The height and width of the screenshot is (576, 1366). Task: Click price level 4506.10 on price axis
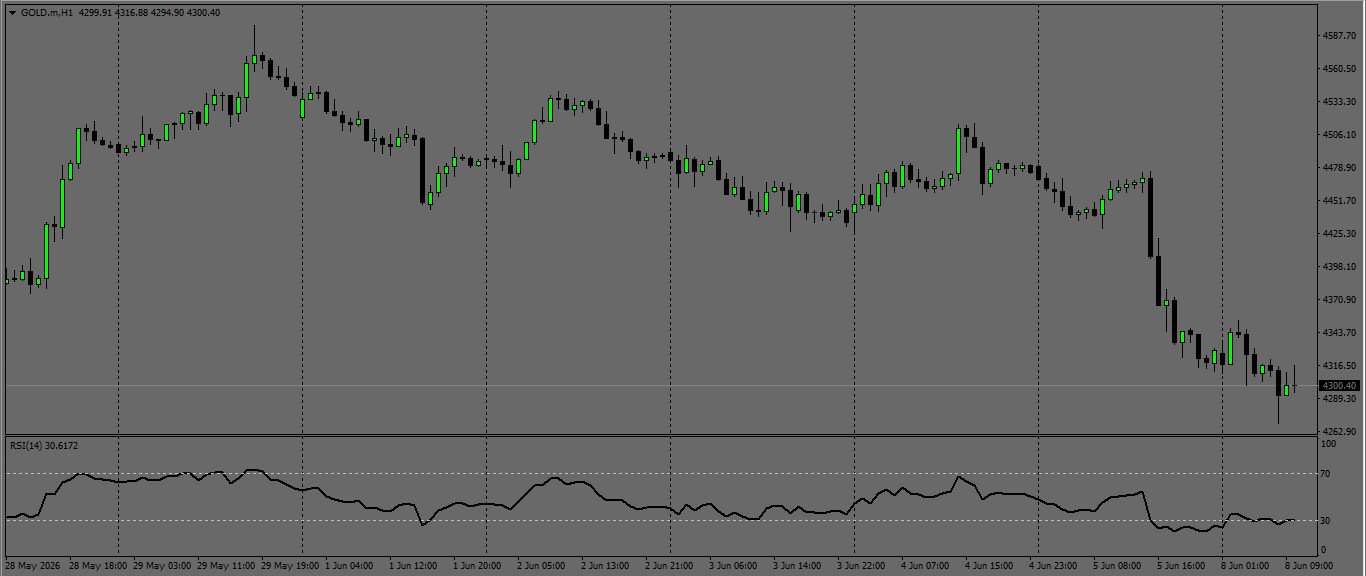point(1338,135)
